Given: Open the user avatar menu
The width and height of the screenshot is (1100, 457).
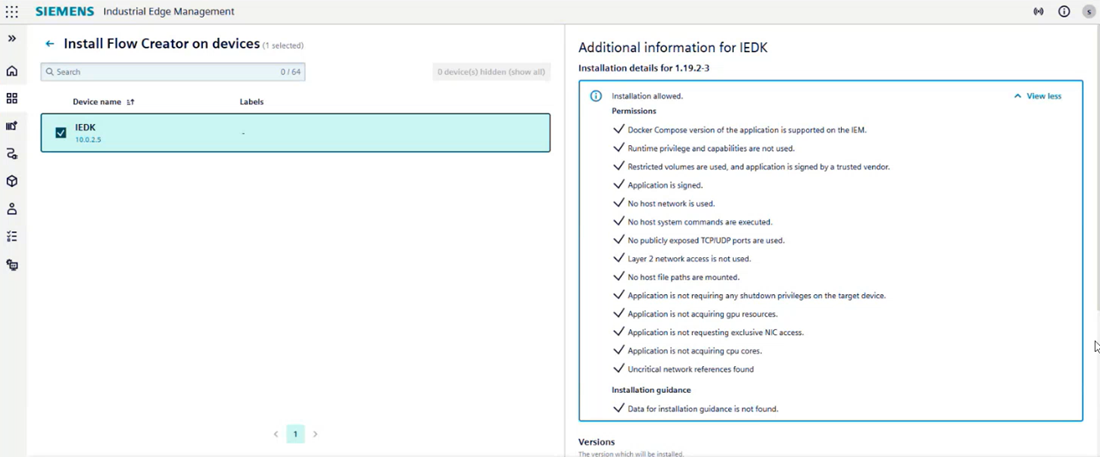Looking at the screenshot, I should click(1089, 12).
